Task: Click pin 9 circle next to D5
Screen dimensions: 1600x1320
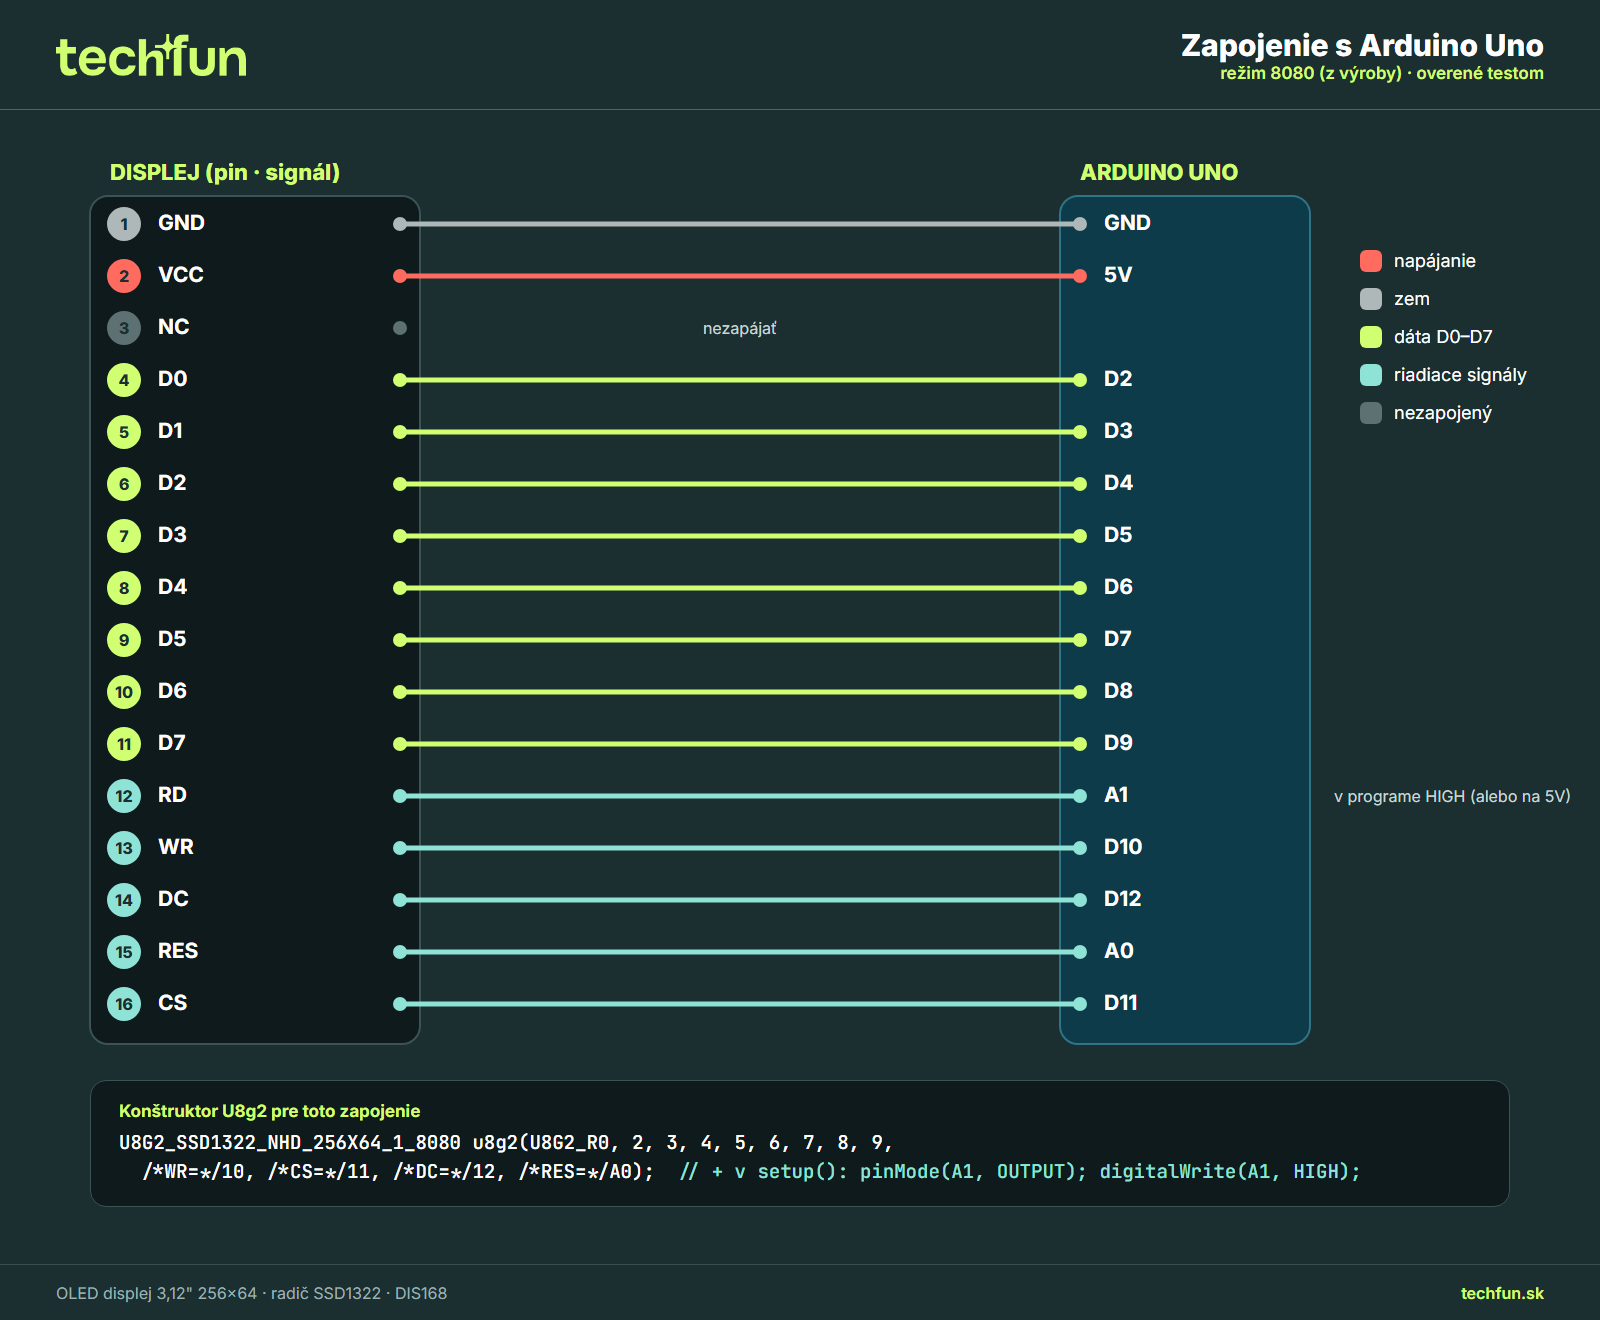Action: (124, 640)
